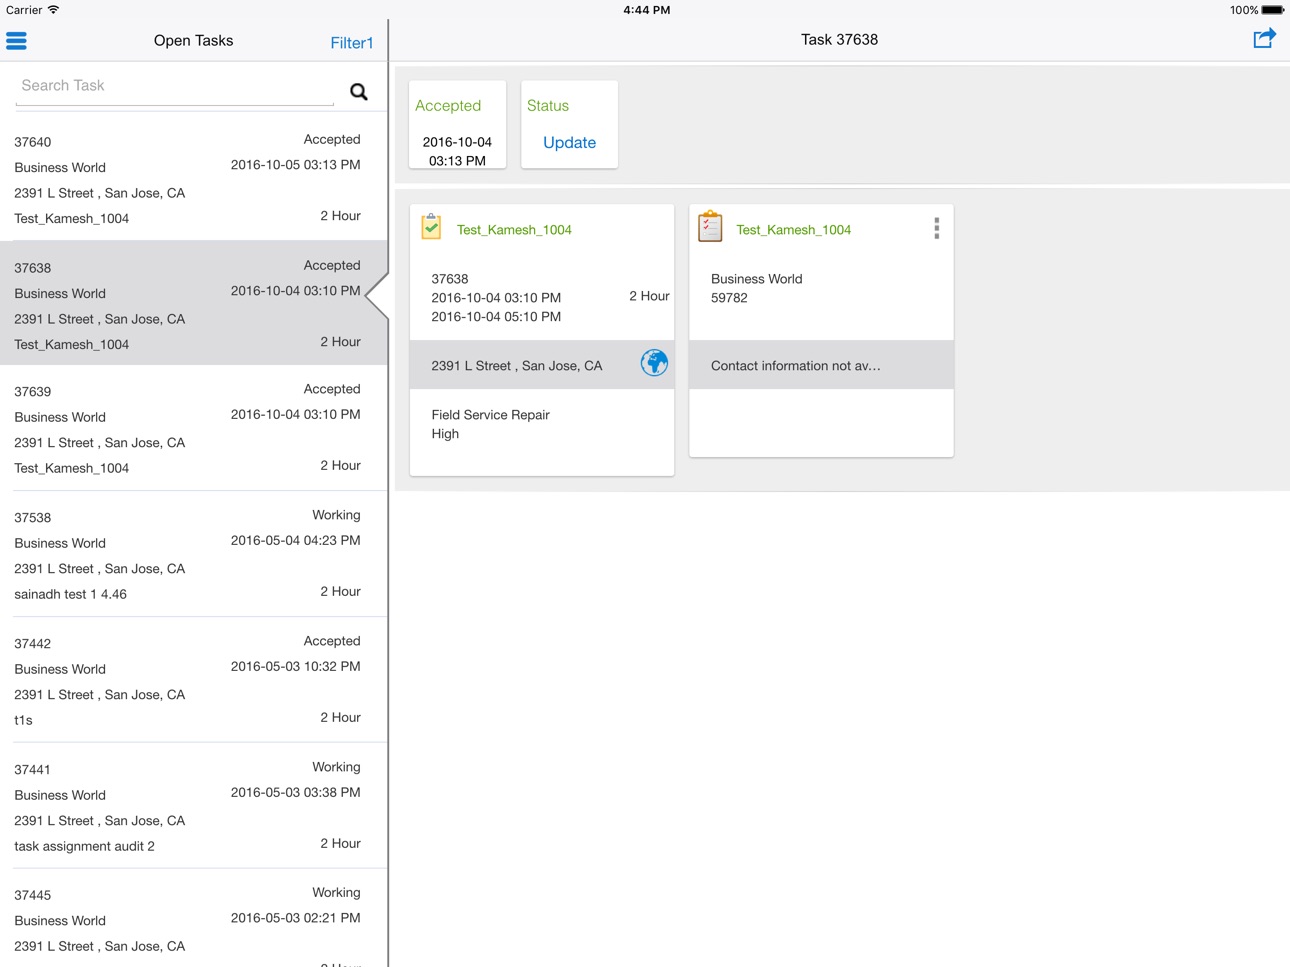Tap the 2016-10-04 05:10 PM end time

[x=496, y=317]
